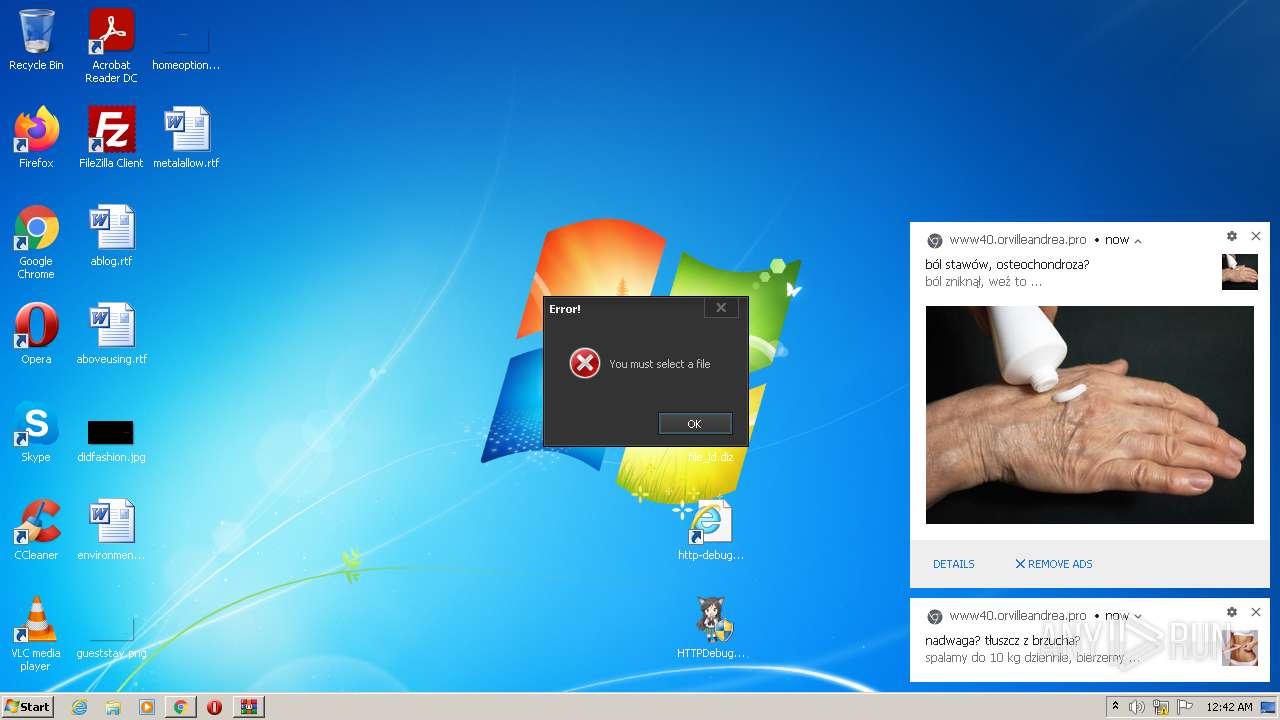The height and width of the screenshot is (720, 1280).
Task: Open settings gear on top notification
Action: click(1231, 236)
